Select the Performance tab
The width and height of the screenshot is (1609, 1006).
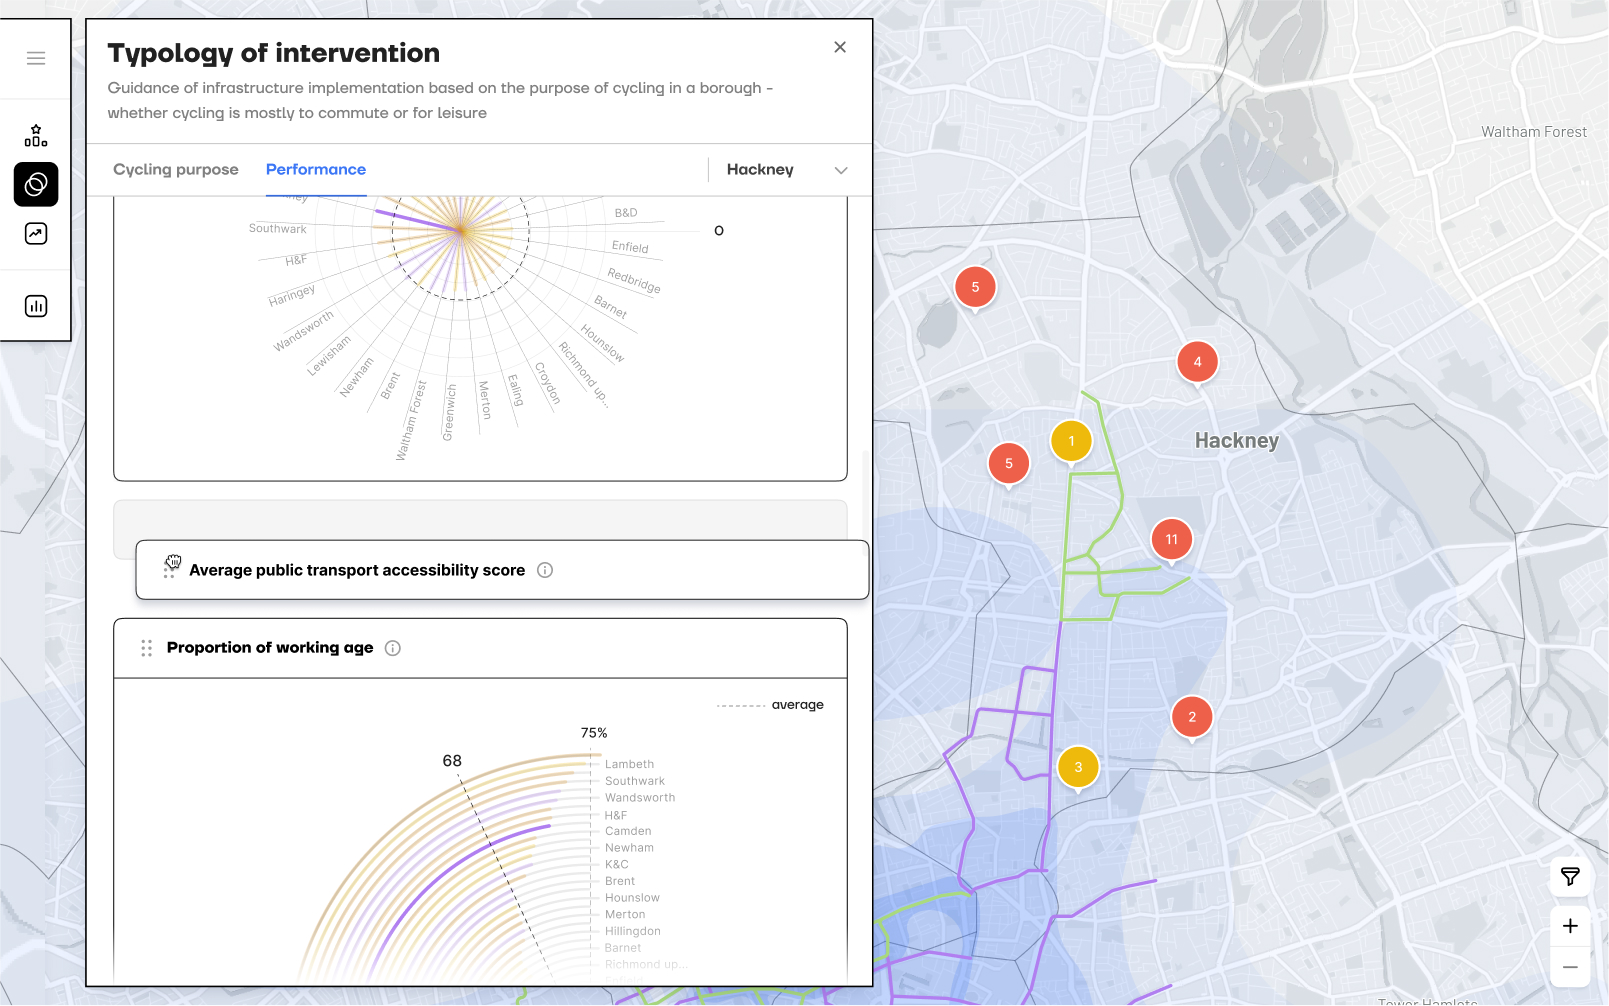(x=316, y=170)
